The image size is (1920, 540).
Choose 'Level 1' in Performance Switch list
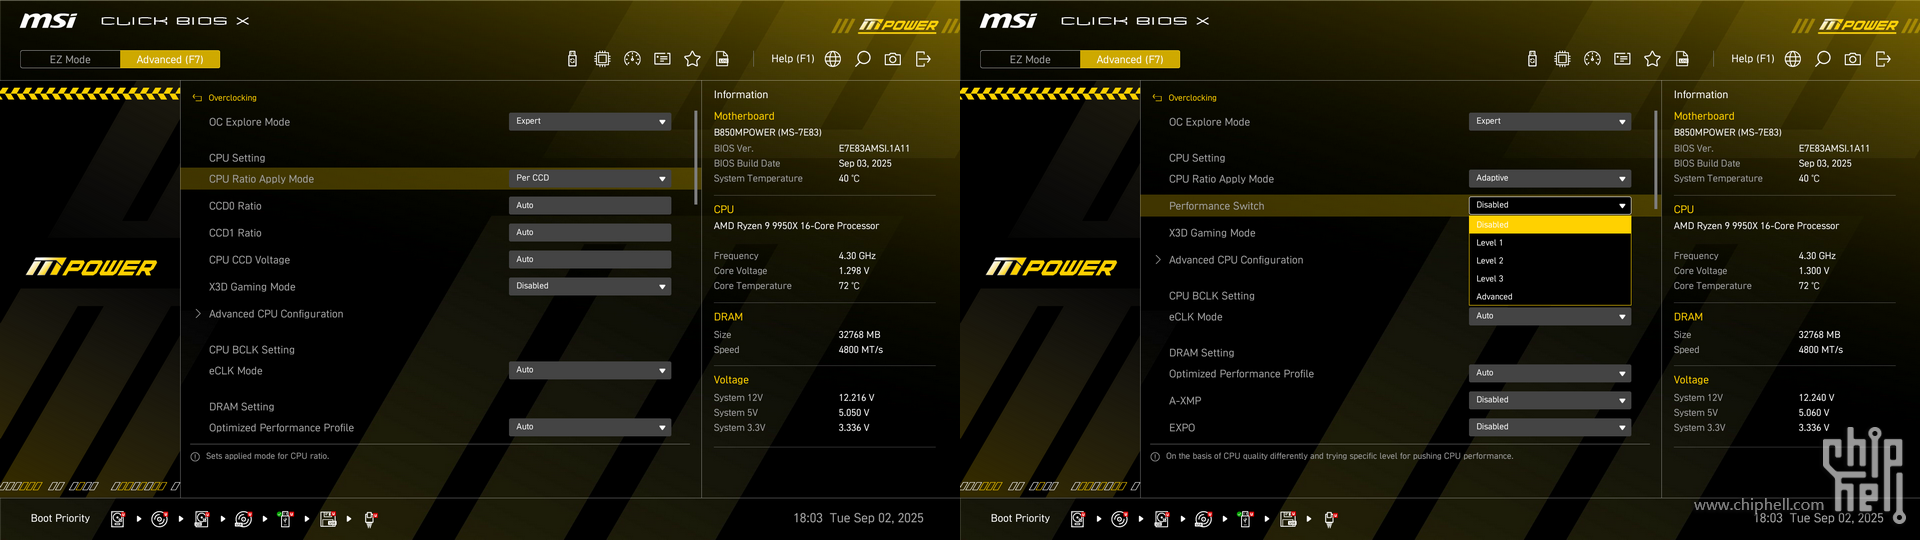[1550, 243]
